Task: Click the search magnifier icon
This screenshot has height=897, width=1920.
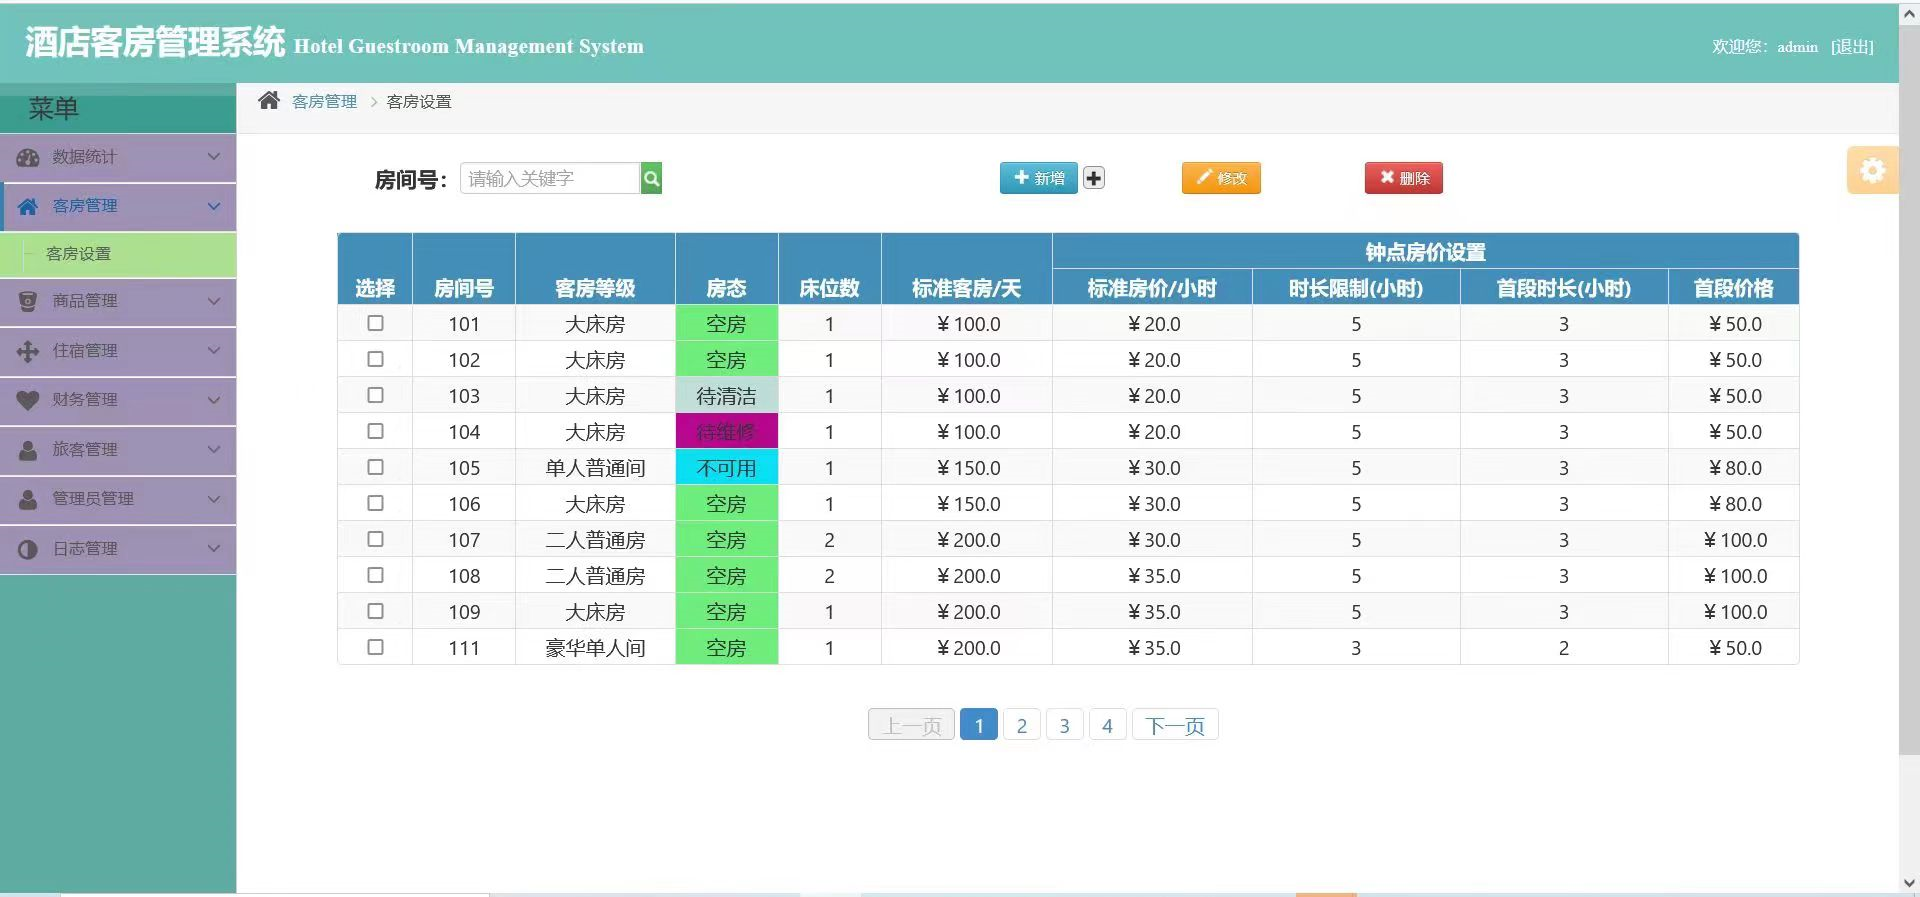Action: tap(651, 178)
